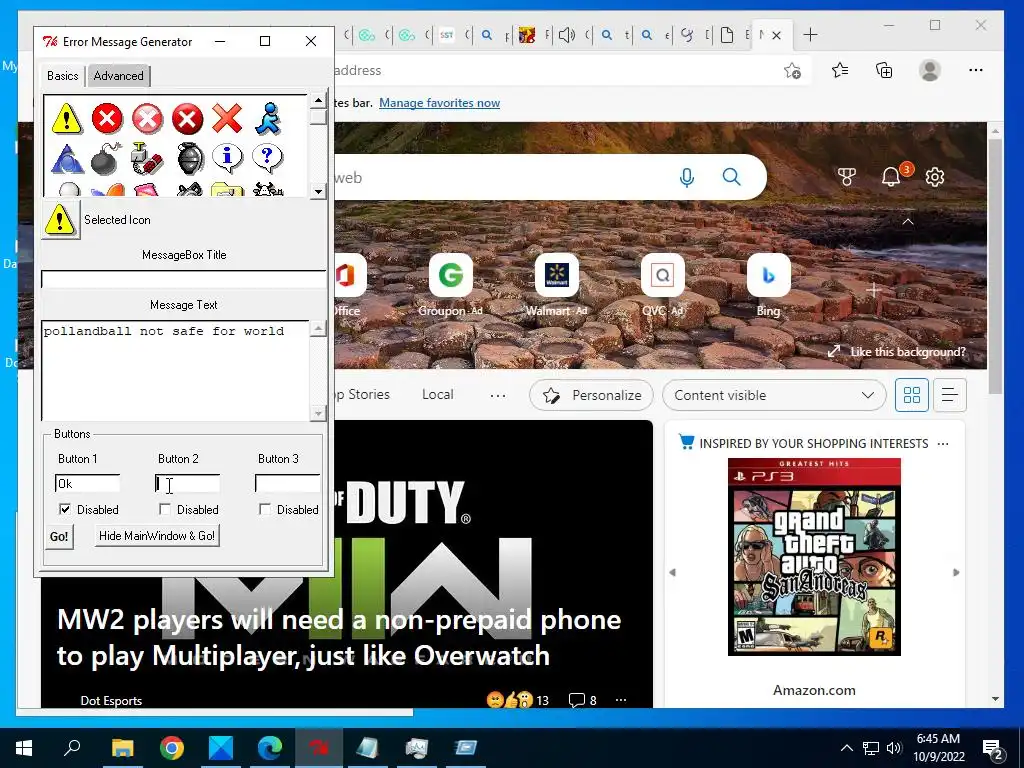This screenshot has width=1024, height=768.
Task: Open the Top Stories feed tab
Action: (x=362, y=394)
